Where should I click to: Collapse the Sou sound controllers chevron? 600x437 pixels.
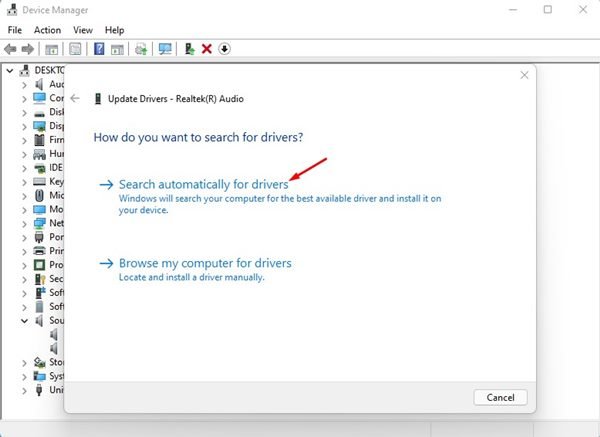[x=24, y=321]
